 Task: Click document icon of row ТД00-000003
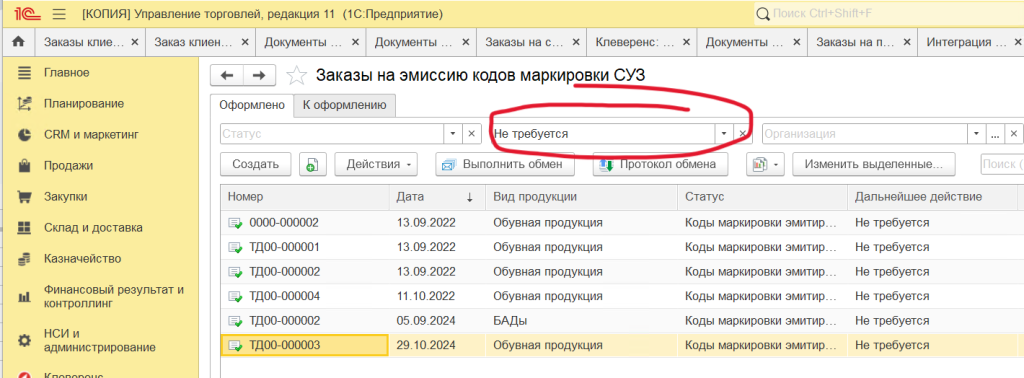(x=234, y=345)
